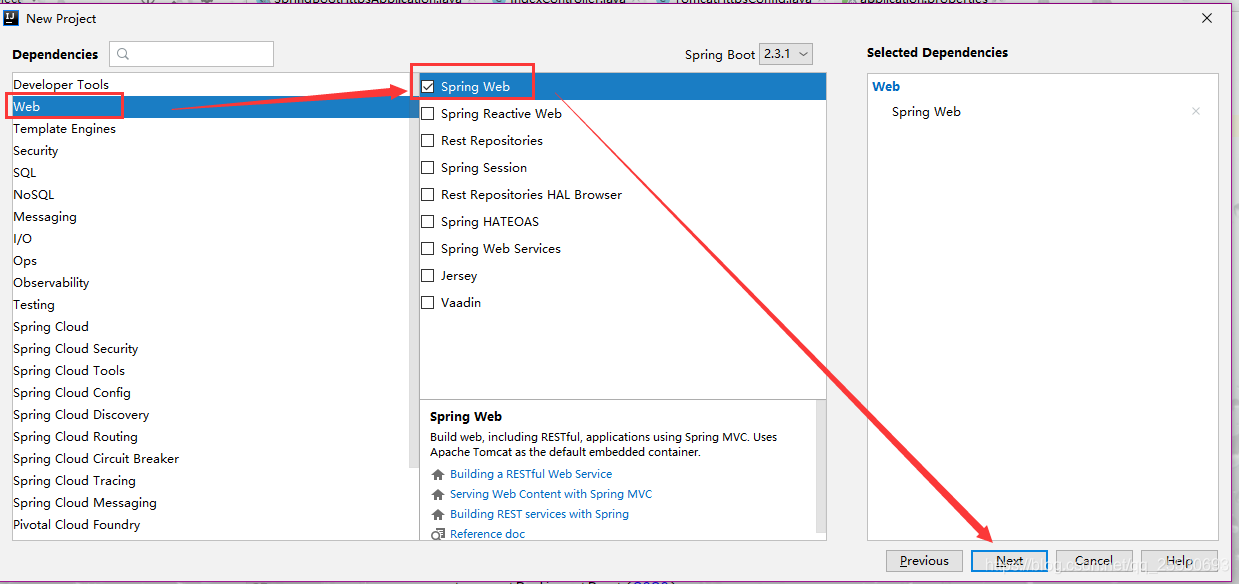
Task: Uncheck the Spring Web checkbox
Action: point(428,87)
